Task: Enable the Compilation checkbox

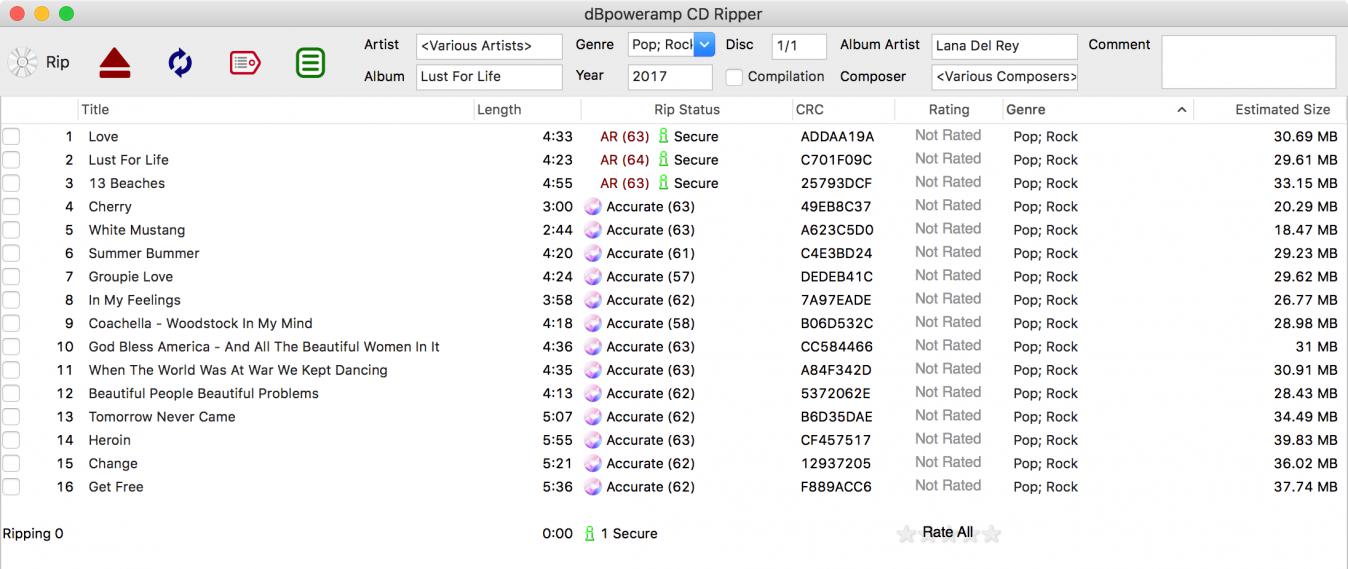Action: [x=734, y=77]
